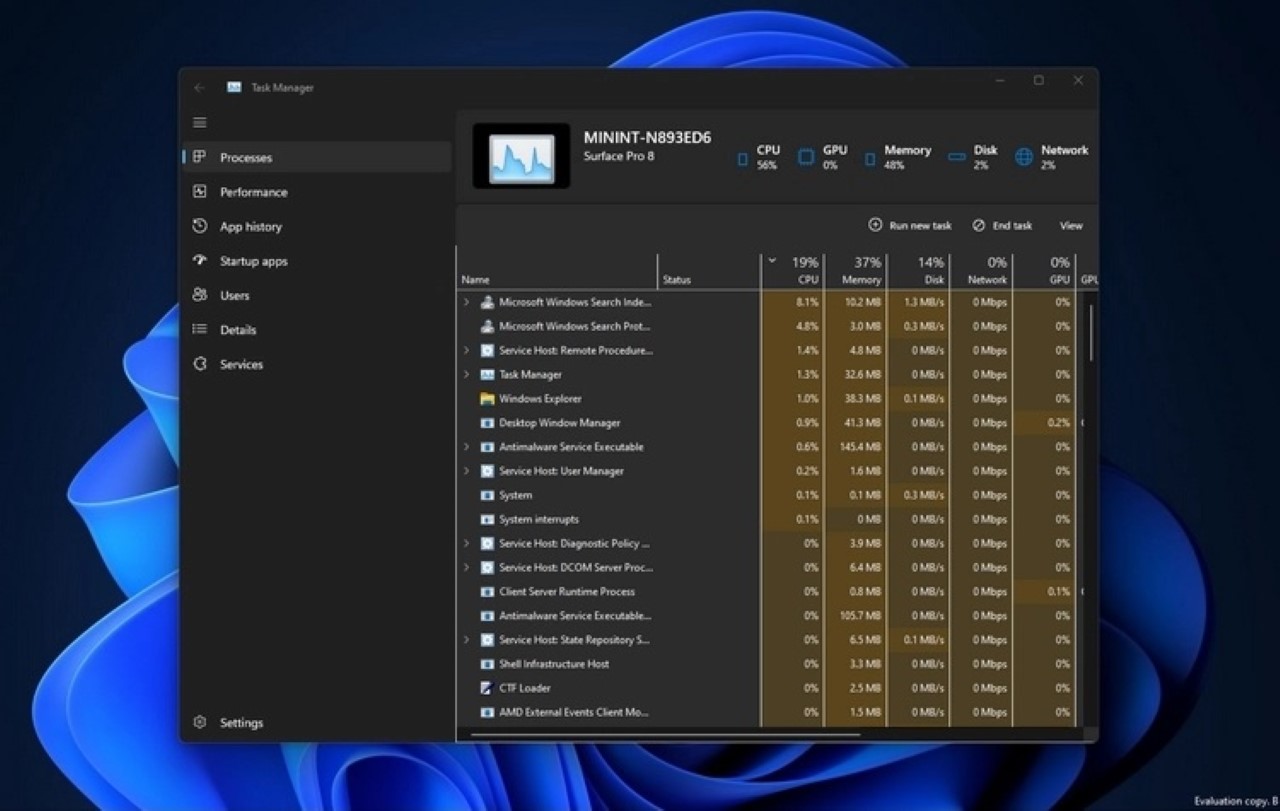
Task: Click the Desktop Window Manager icon
Action: tap(487, 423)
